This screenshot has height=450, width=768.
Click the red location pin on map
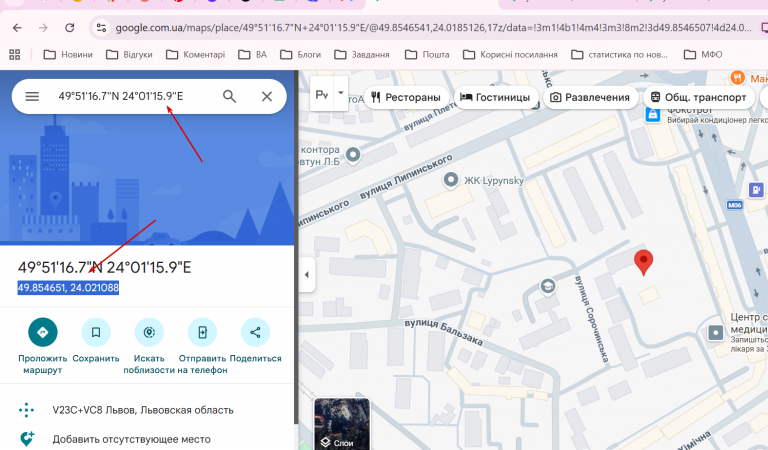644,262
